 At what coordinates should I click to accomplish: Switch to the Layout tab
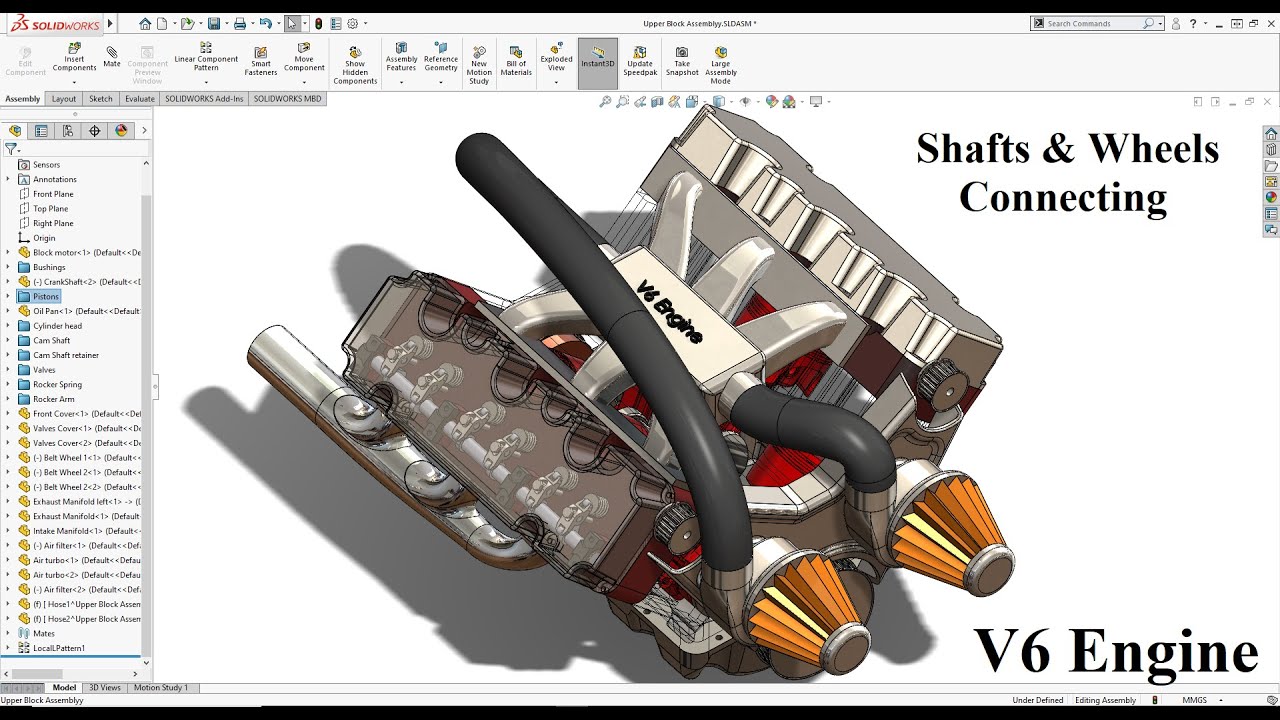pyautogui.click(x=64, y=99)
